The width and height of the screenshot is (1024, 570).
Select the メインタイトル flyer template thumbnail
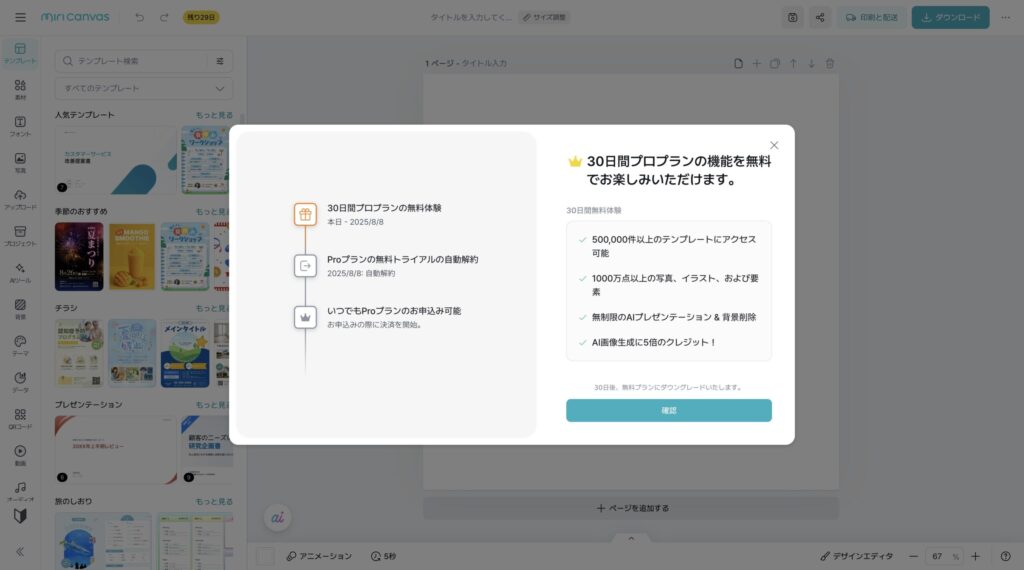click(185, 353)
